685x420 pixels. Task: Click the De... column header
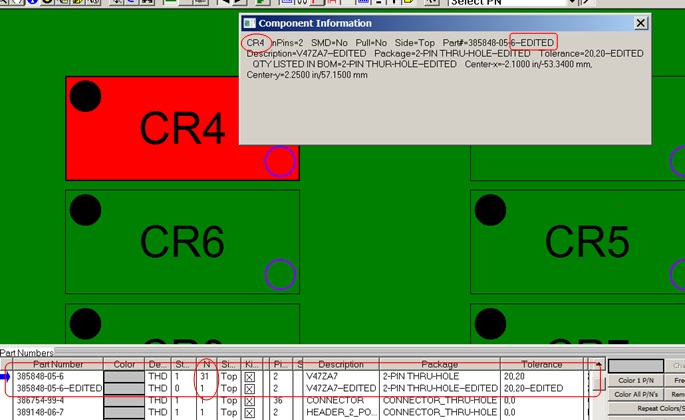point(157,364)
